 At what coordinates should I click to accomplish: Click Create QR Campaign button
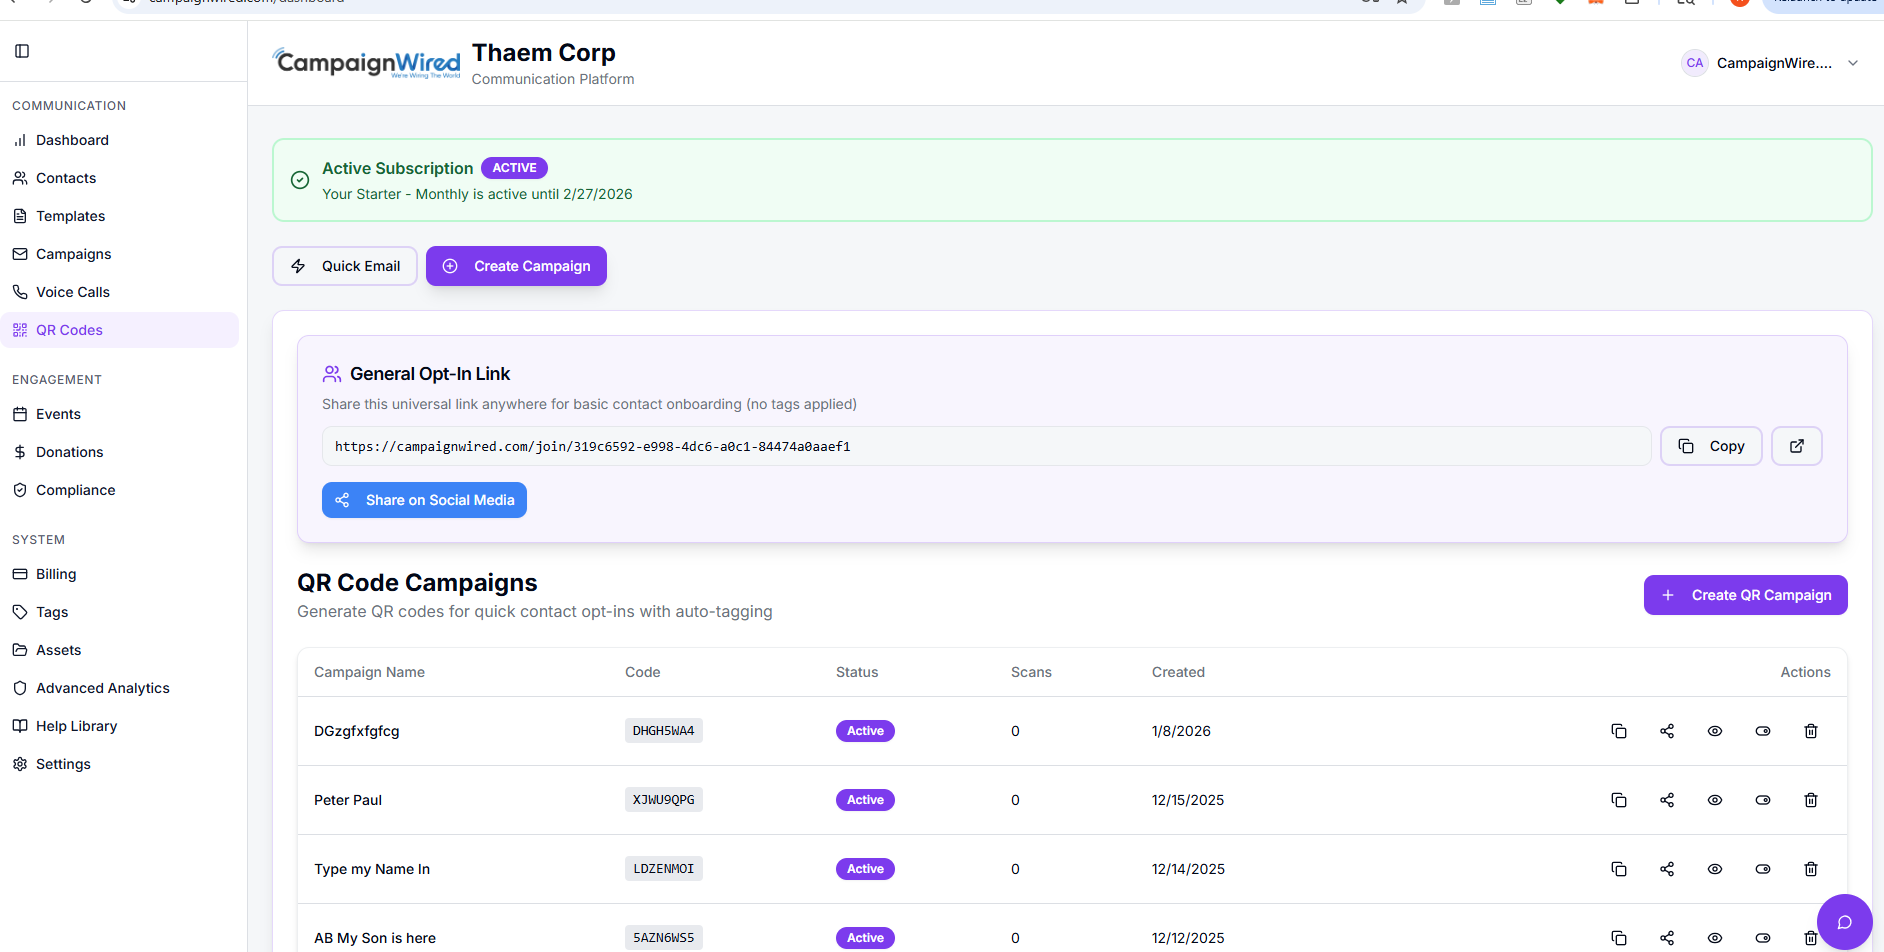pyautogui.click(x=1746, y=595)
